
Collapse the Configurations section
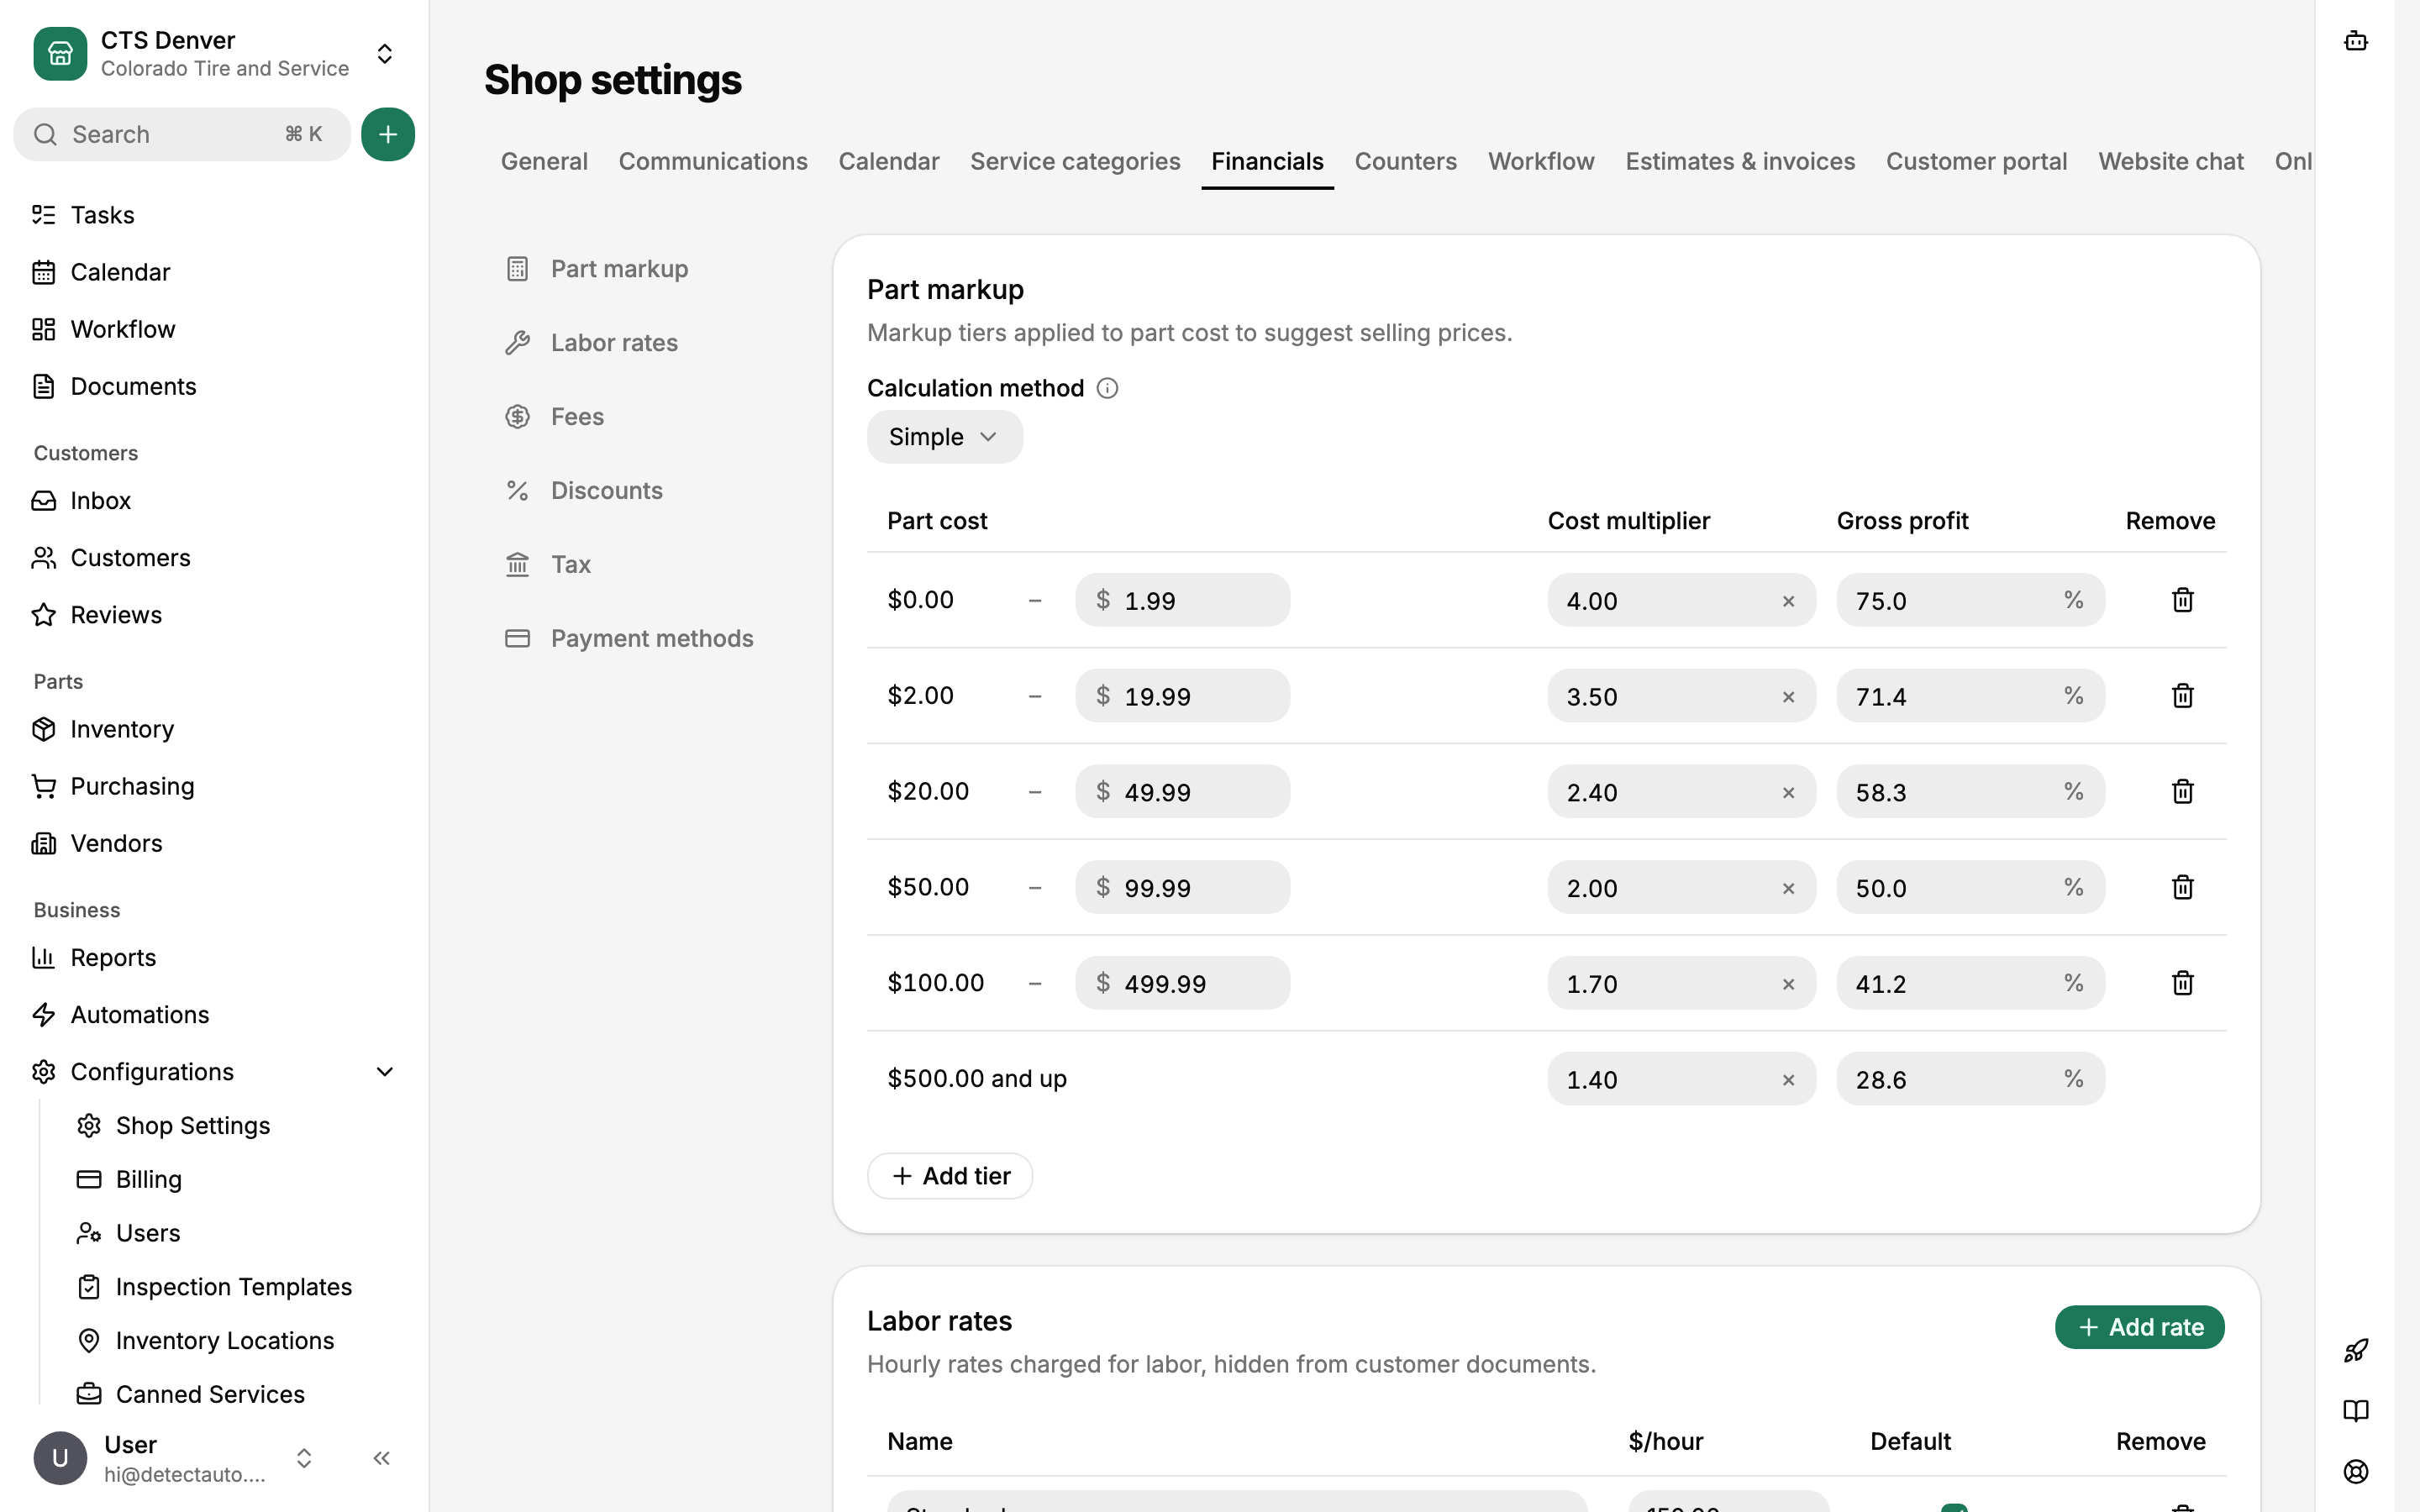(x=385, y=1072)
